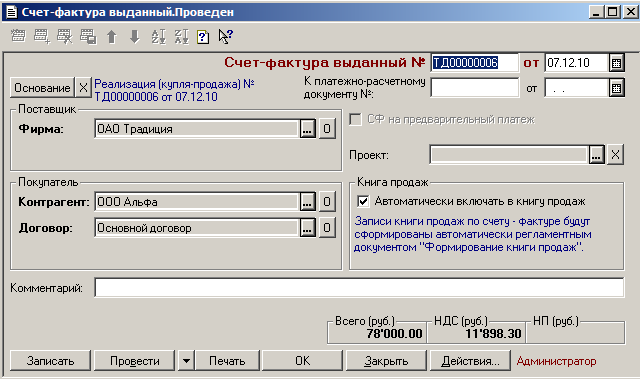
Task: Toggle the advance payment invoice checkbox
Action: tap(355, 120)
